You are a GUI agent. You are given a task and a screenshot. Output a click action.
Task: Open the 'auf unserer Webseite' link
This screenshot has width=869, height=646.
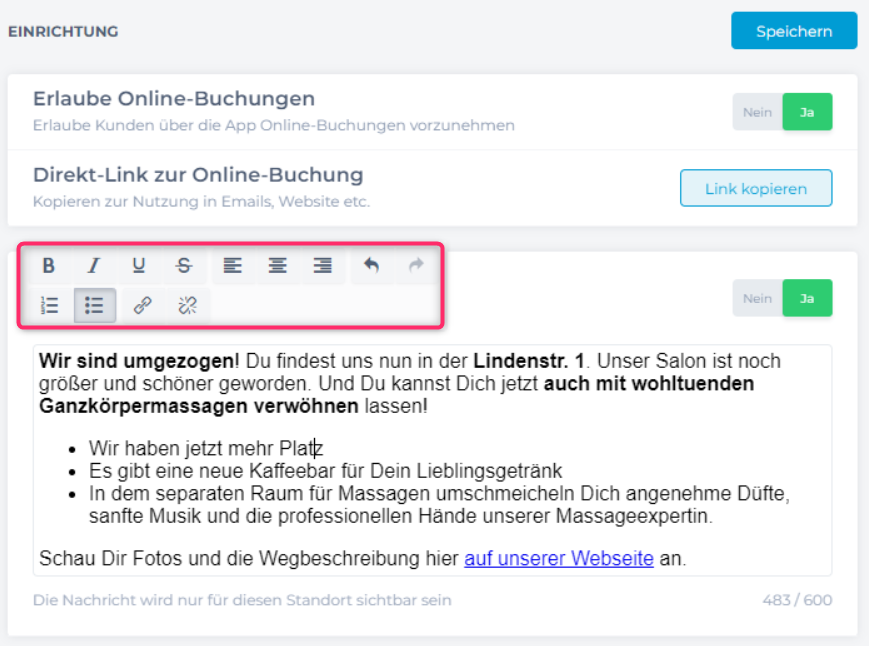tap(558, 558)
